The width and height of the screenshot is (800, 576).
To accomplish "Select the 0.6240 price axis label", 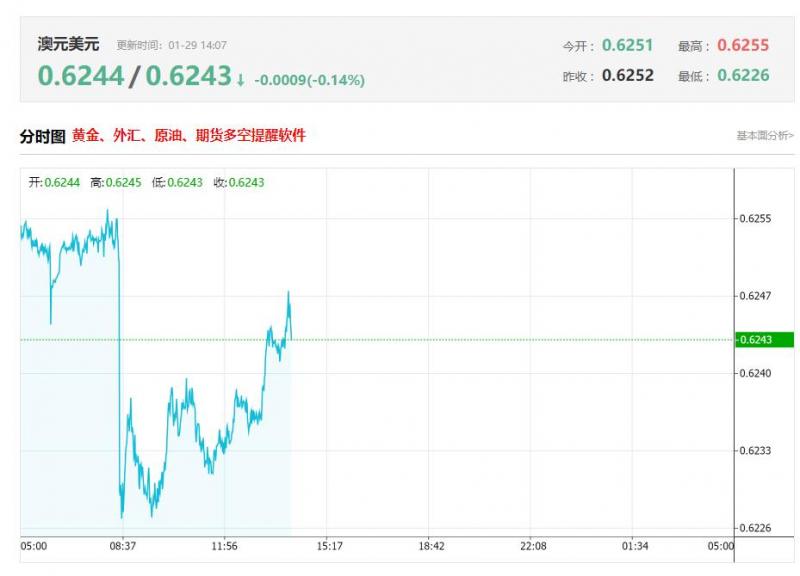I will point(755,373).
